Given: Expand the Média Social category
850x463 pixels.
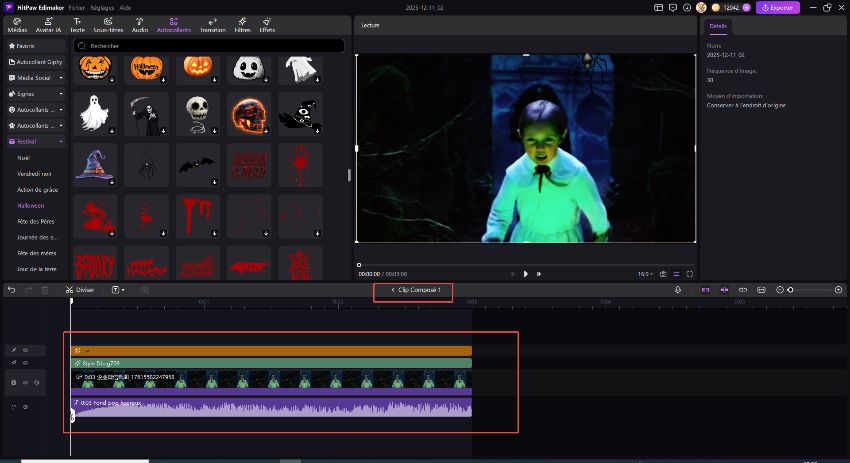Looking at the screenshot, I should [36, 78].
